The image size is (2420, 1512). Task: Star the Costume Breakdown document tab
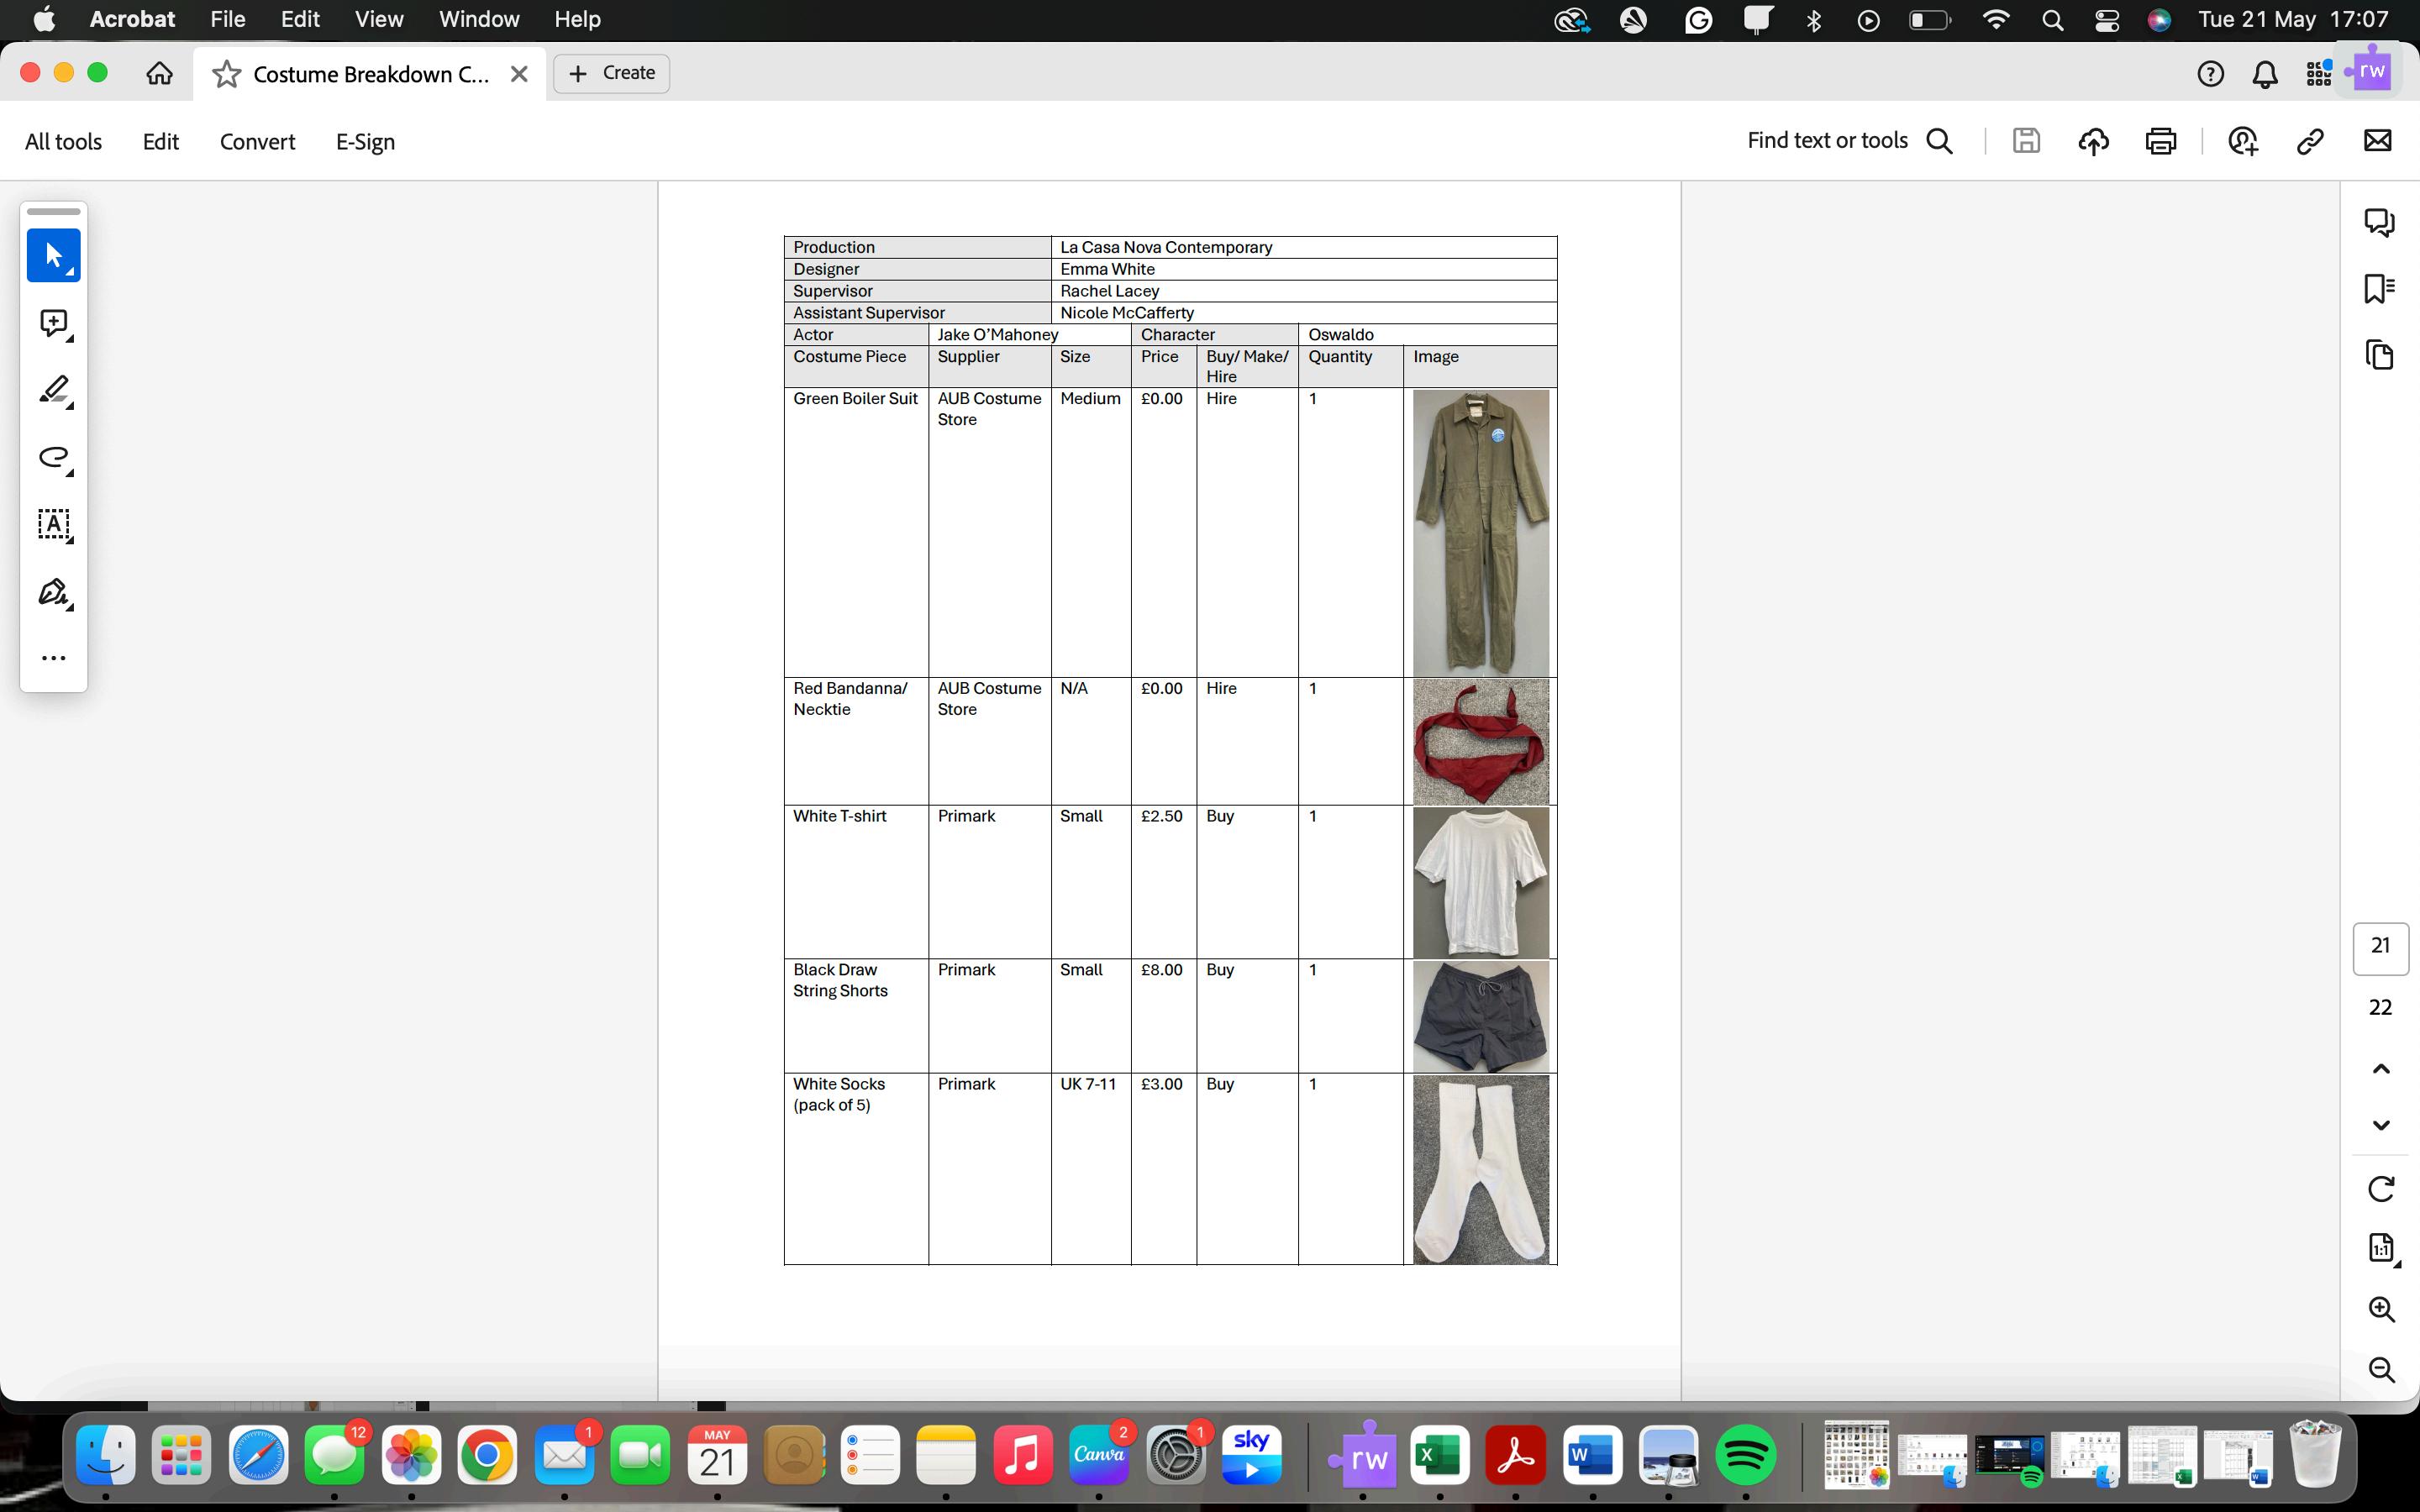(227, 74)
